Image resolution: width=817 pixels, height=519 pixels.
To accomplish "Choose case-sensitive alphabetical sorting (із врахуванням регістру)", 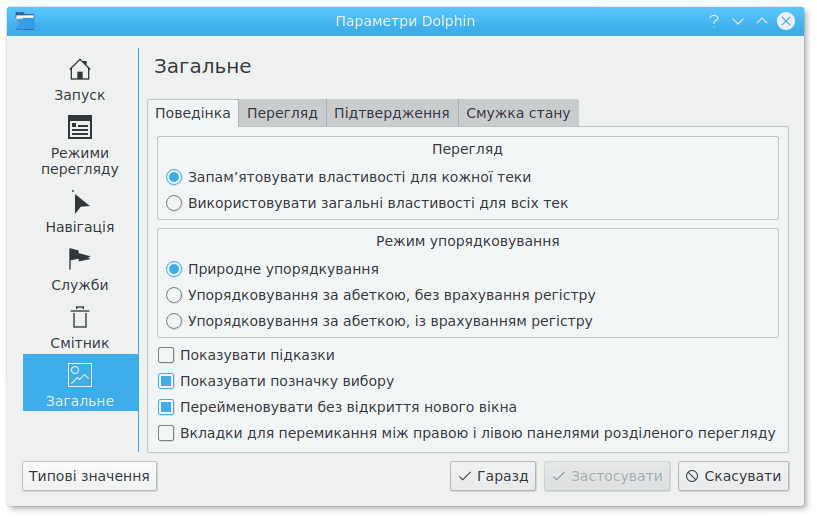I will (174, 321).
